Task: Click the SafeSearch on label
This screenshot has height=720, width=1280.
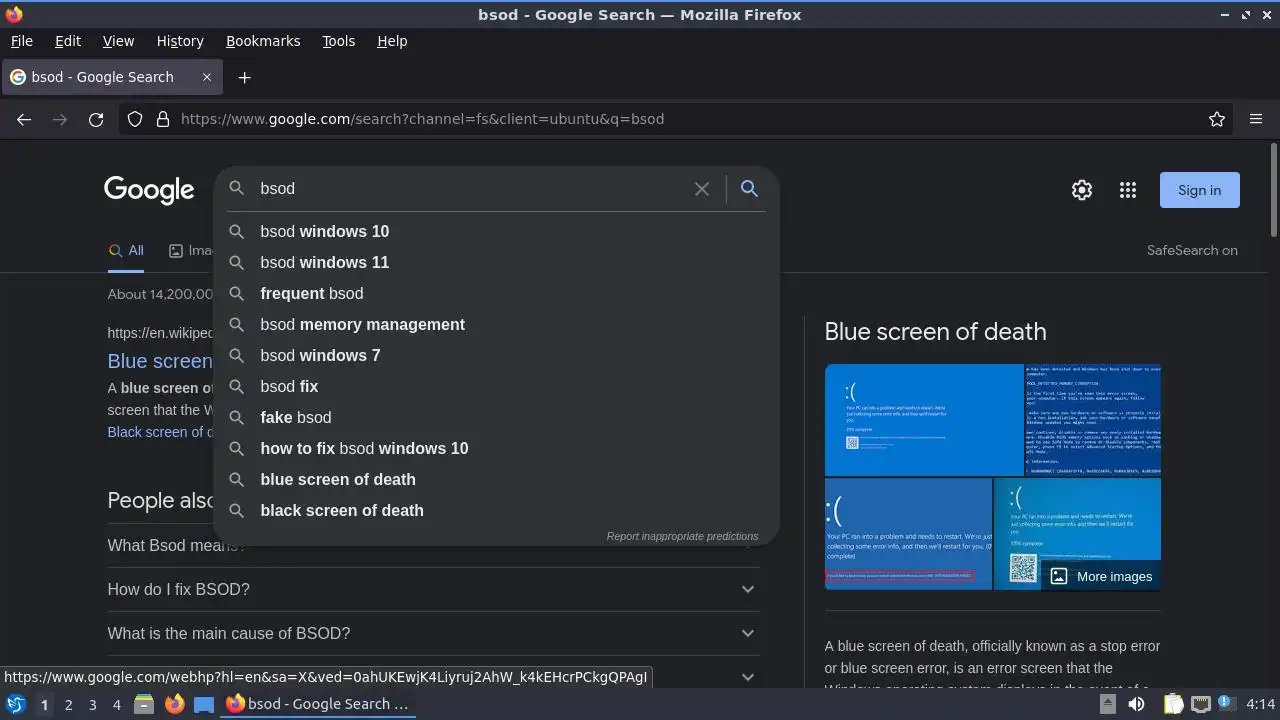Action: click(1192, 250)
